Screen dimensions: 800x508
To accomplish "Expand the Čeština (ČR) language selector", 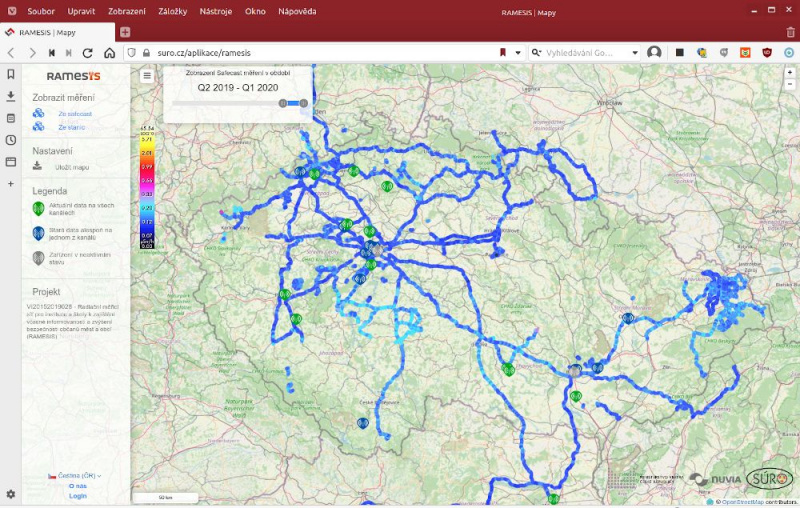I will click(x=76, y=476).
